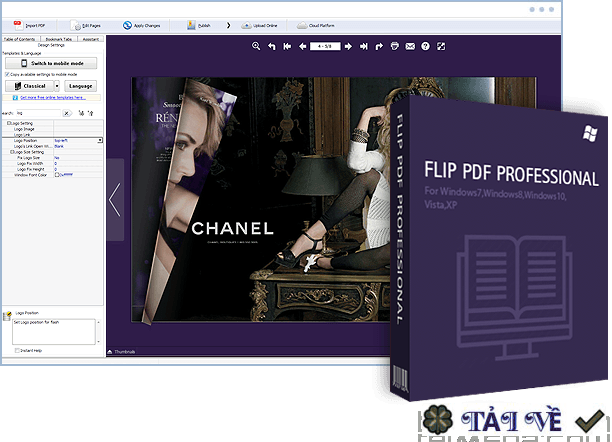The height and width of the screenshot is (442, 612).
Task: Toggle Copy available settings to mobile mode
Action: (7, 74)
